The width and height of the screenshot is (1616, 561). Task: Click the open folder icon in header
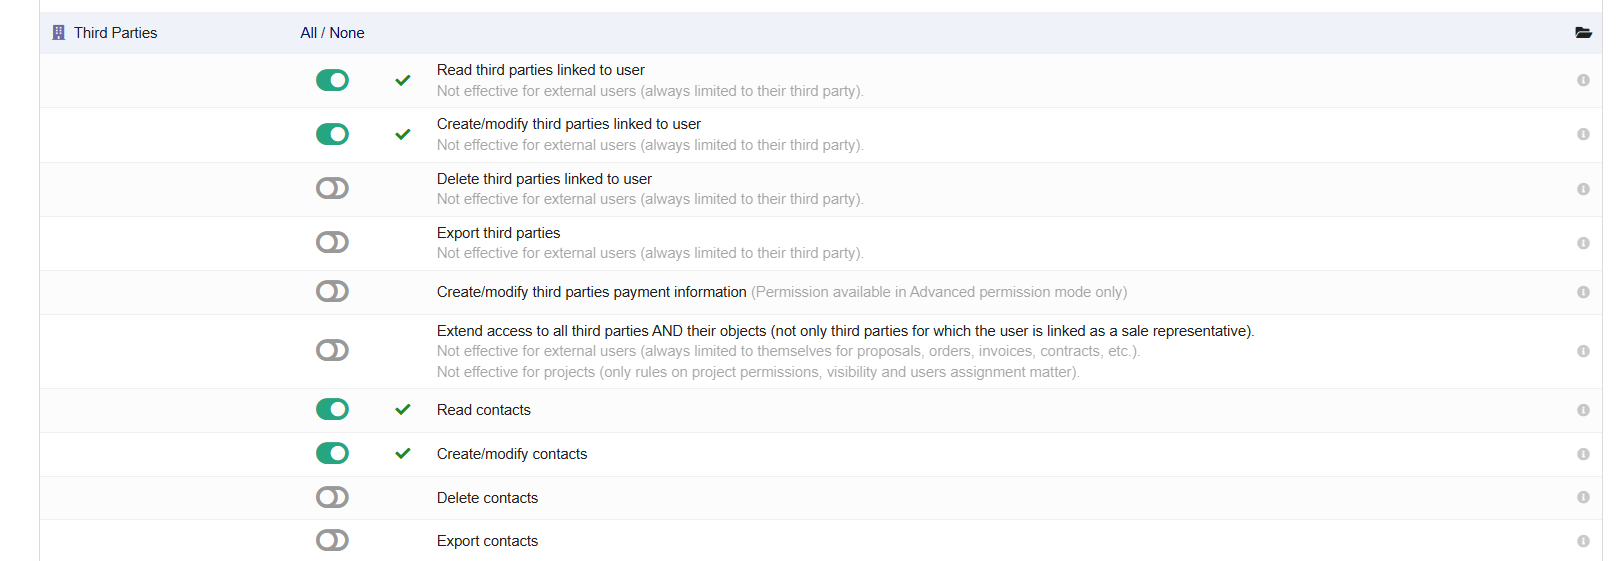[x=1583, y=33]
